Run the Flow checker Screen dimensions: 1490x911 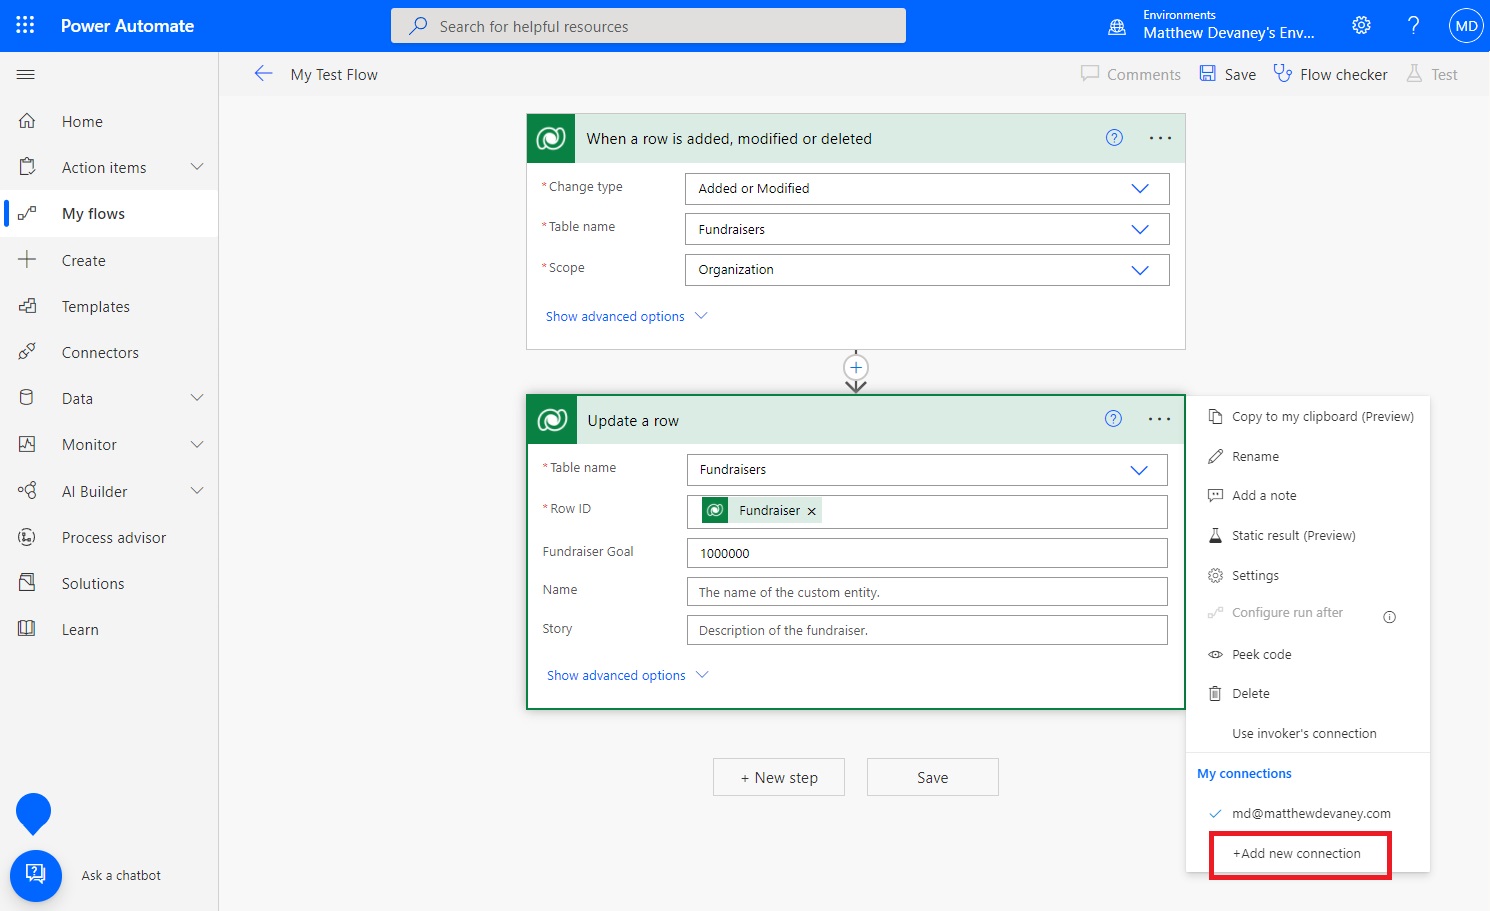click(1331, 73)
